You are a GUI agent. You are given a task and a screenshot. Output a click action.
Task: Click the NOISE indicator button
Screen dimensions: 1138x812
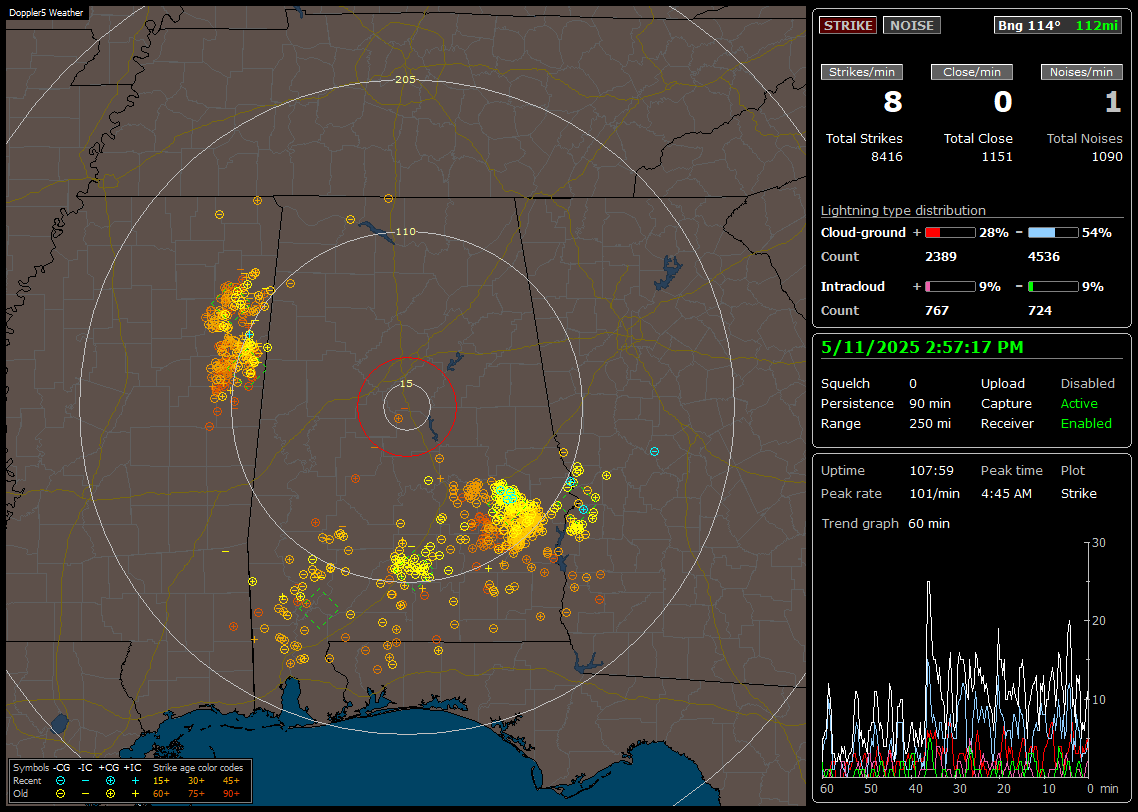click(912, 25)
